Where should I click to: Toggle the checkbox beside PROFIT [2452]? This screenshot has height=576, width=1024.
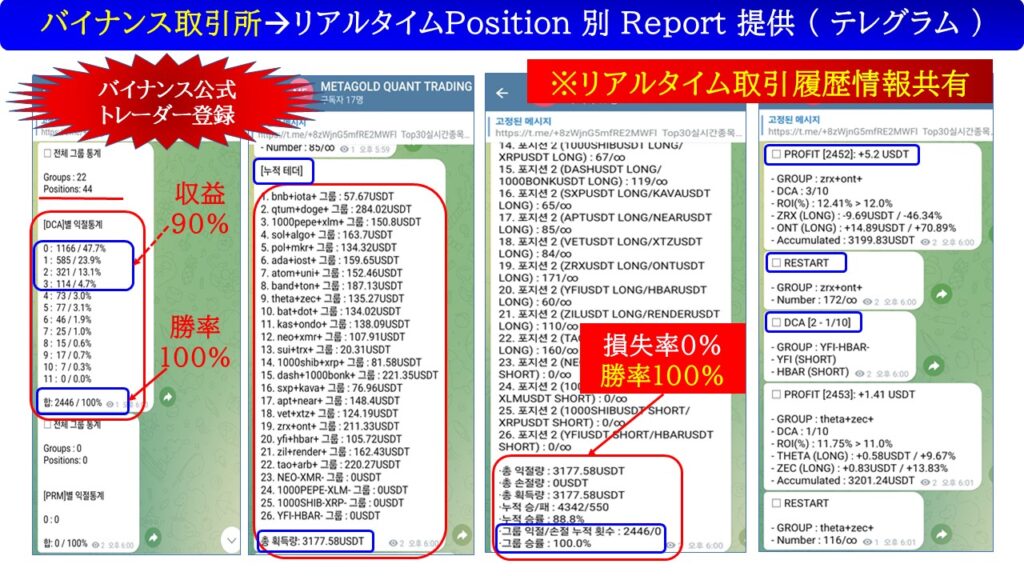point(777,155)
